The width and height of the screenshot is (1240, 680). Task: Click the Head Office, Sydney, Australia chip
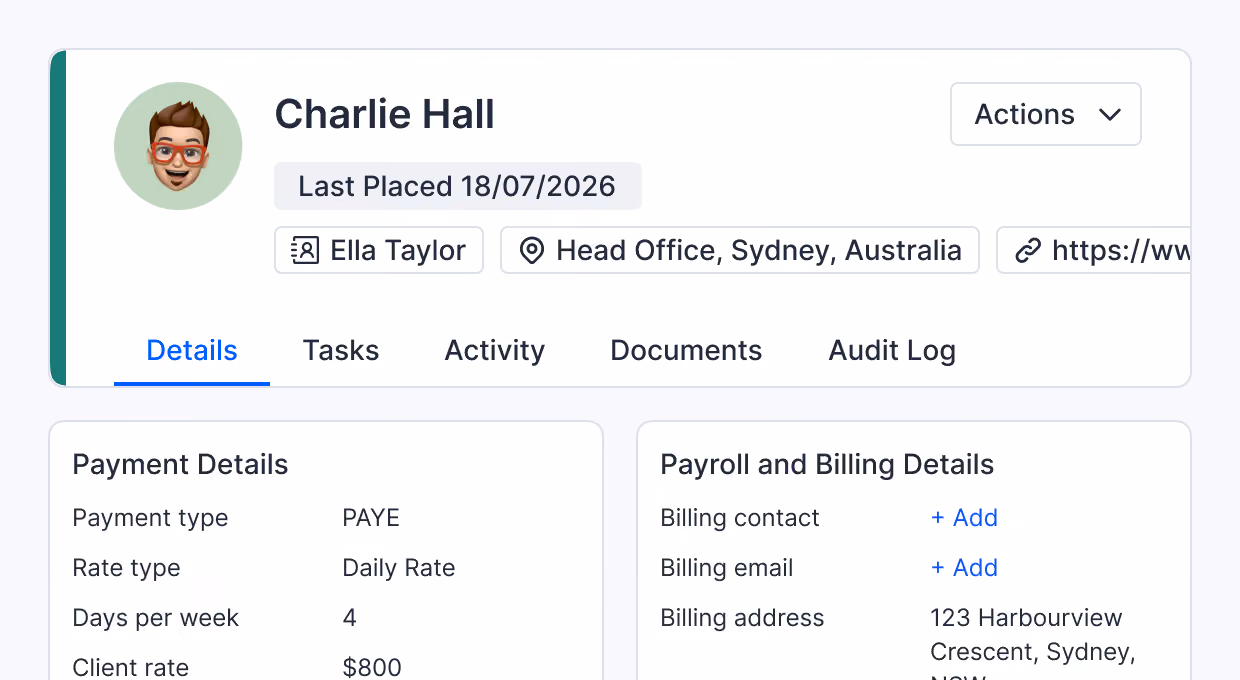tap(740, 250)
